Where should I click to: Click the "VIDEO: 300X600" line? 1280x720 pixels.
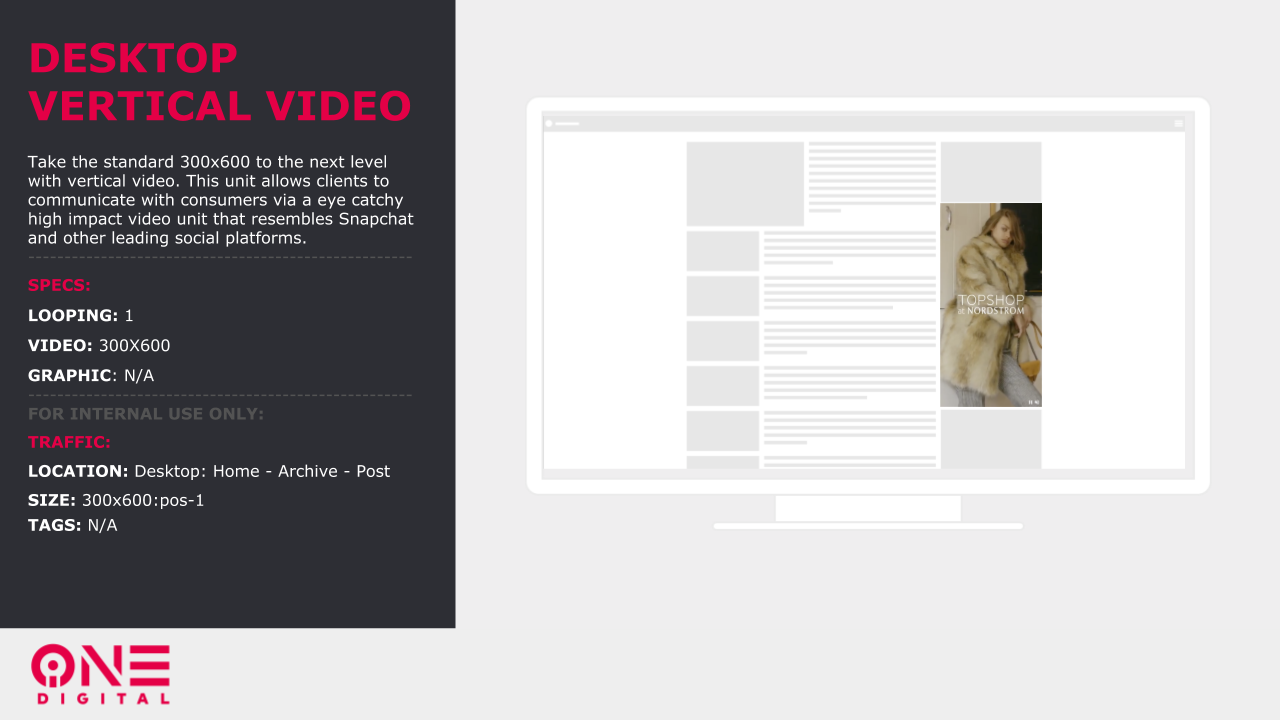99,345
